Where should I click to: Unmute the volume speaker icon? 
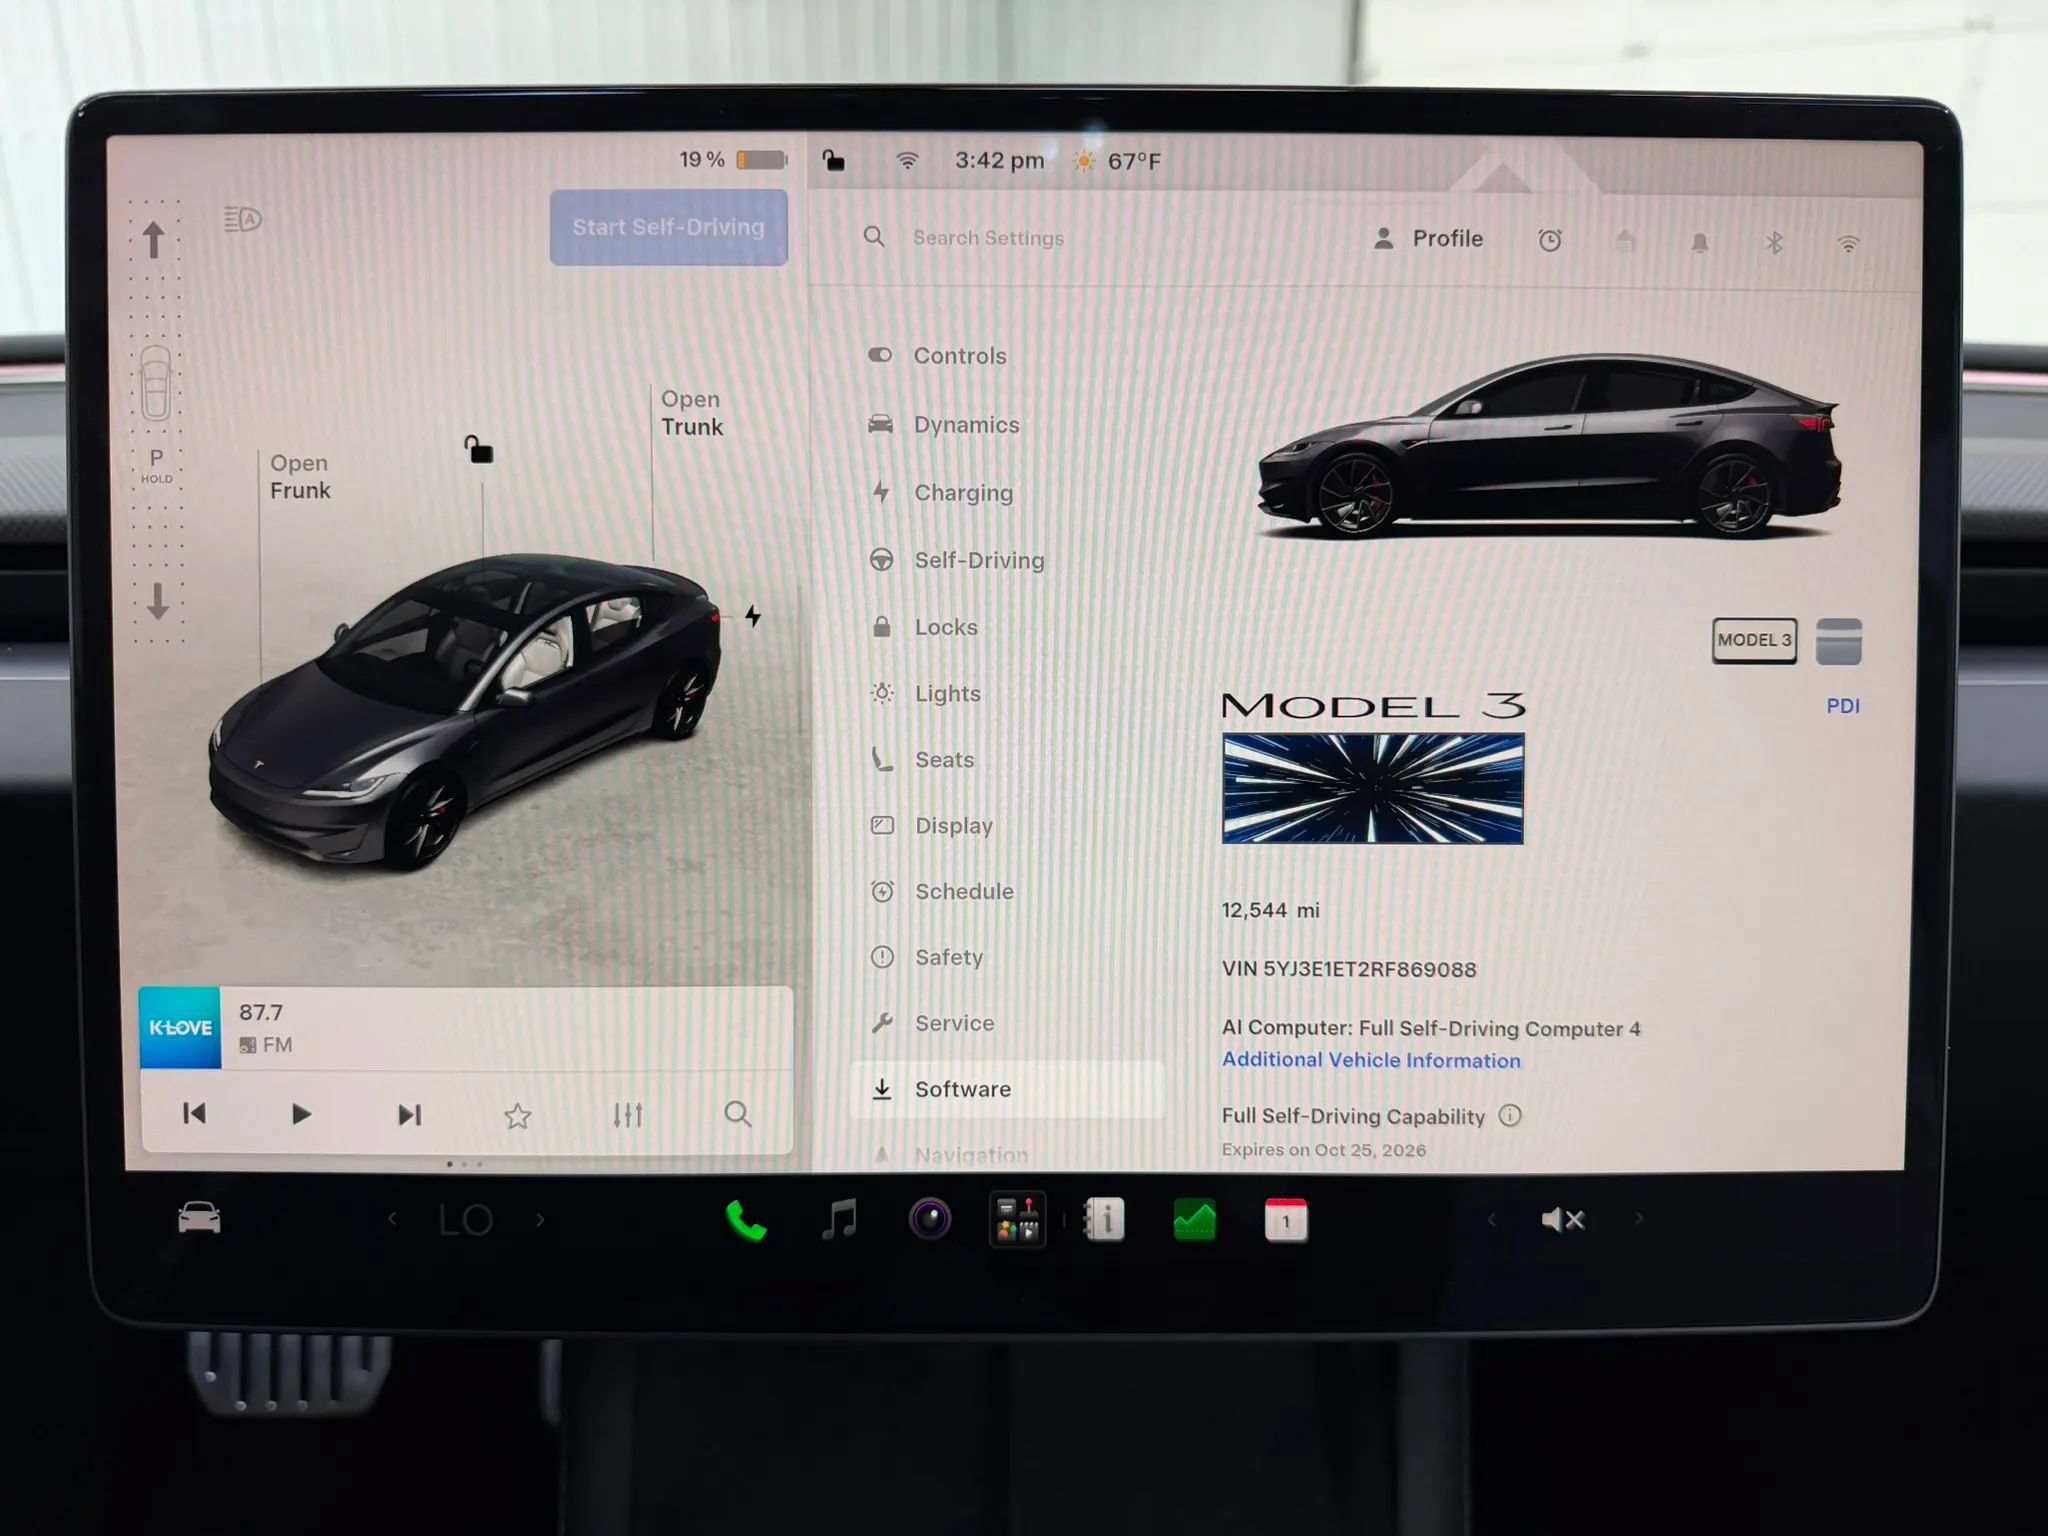[1563, 1219]
